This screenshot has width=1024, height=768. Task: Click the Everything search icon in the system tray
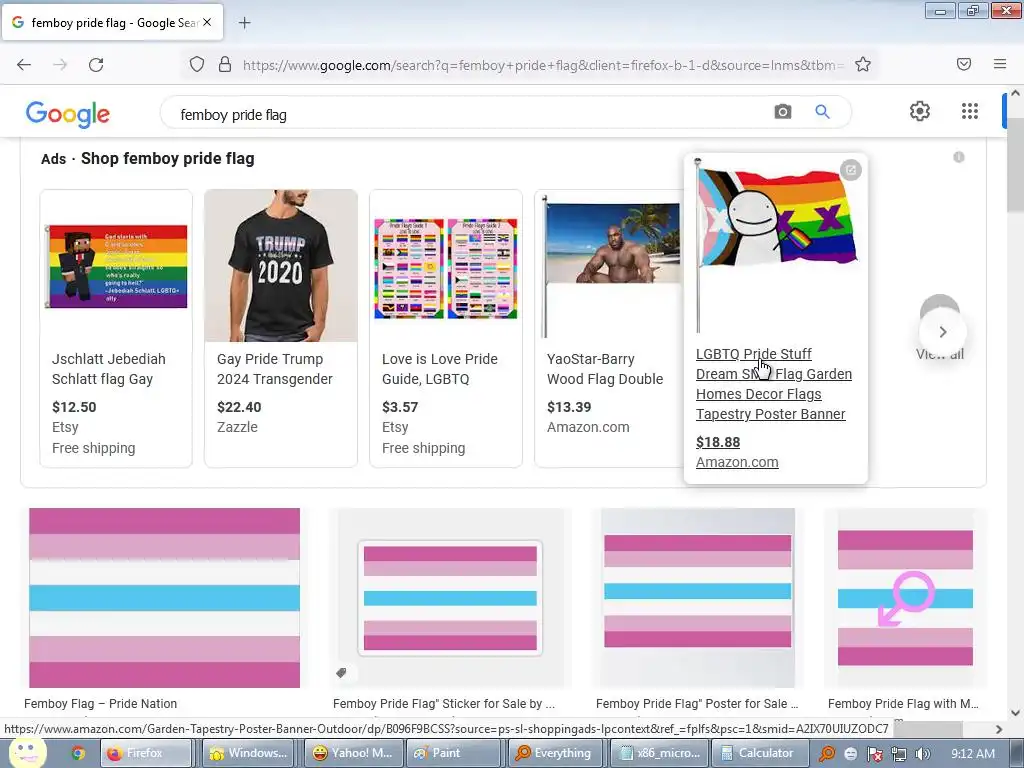click(x=827, y=754)
